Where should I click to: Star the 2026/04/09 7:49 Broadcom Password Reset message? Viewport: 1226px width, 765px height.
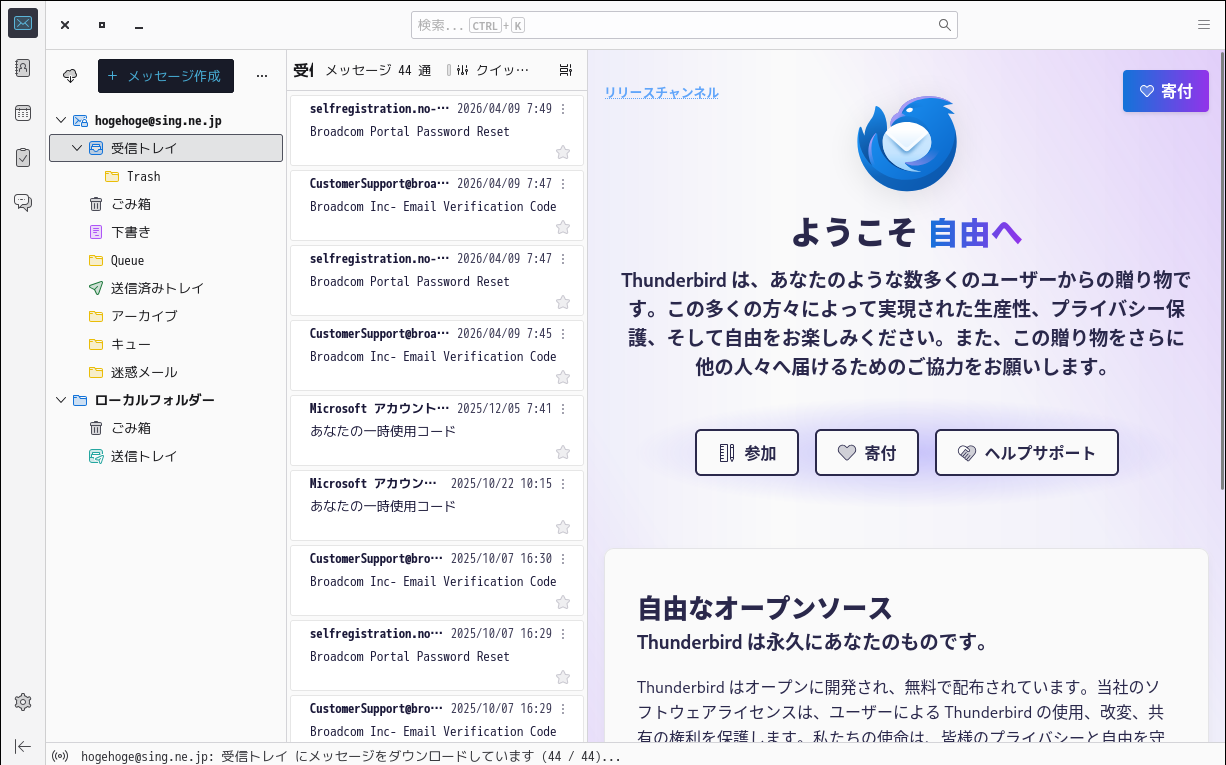[563, 152]
